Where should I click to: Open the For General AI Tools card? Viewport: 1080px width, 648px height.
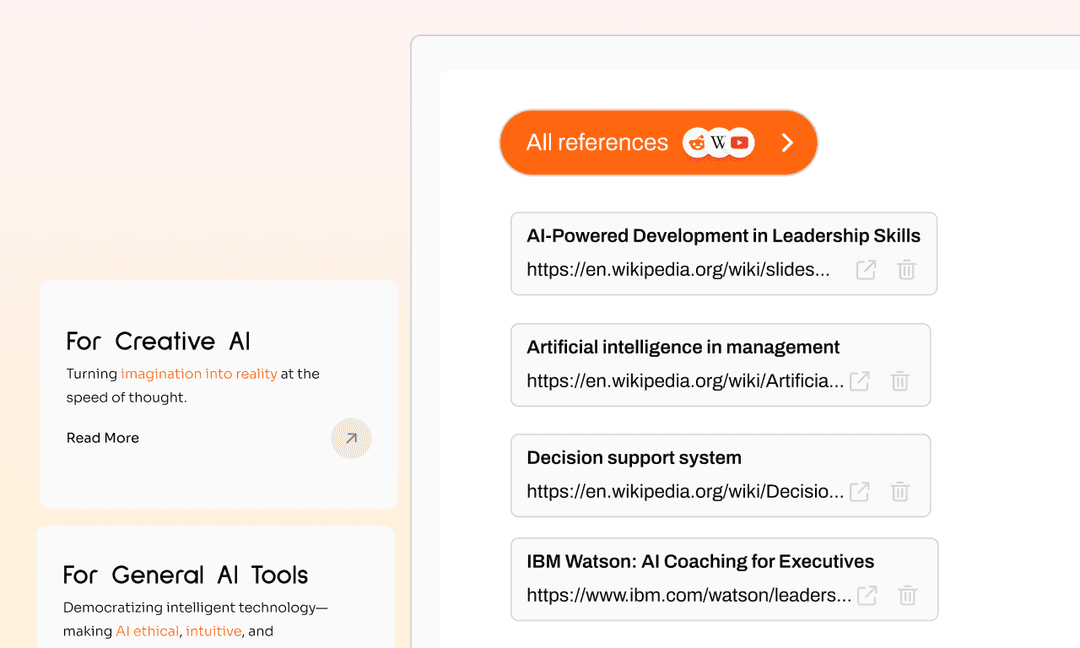[185, 575]
